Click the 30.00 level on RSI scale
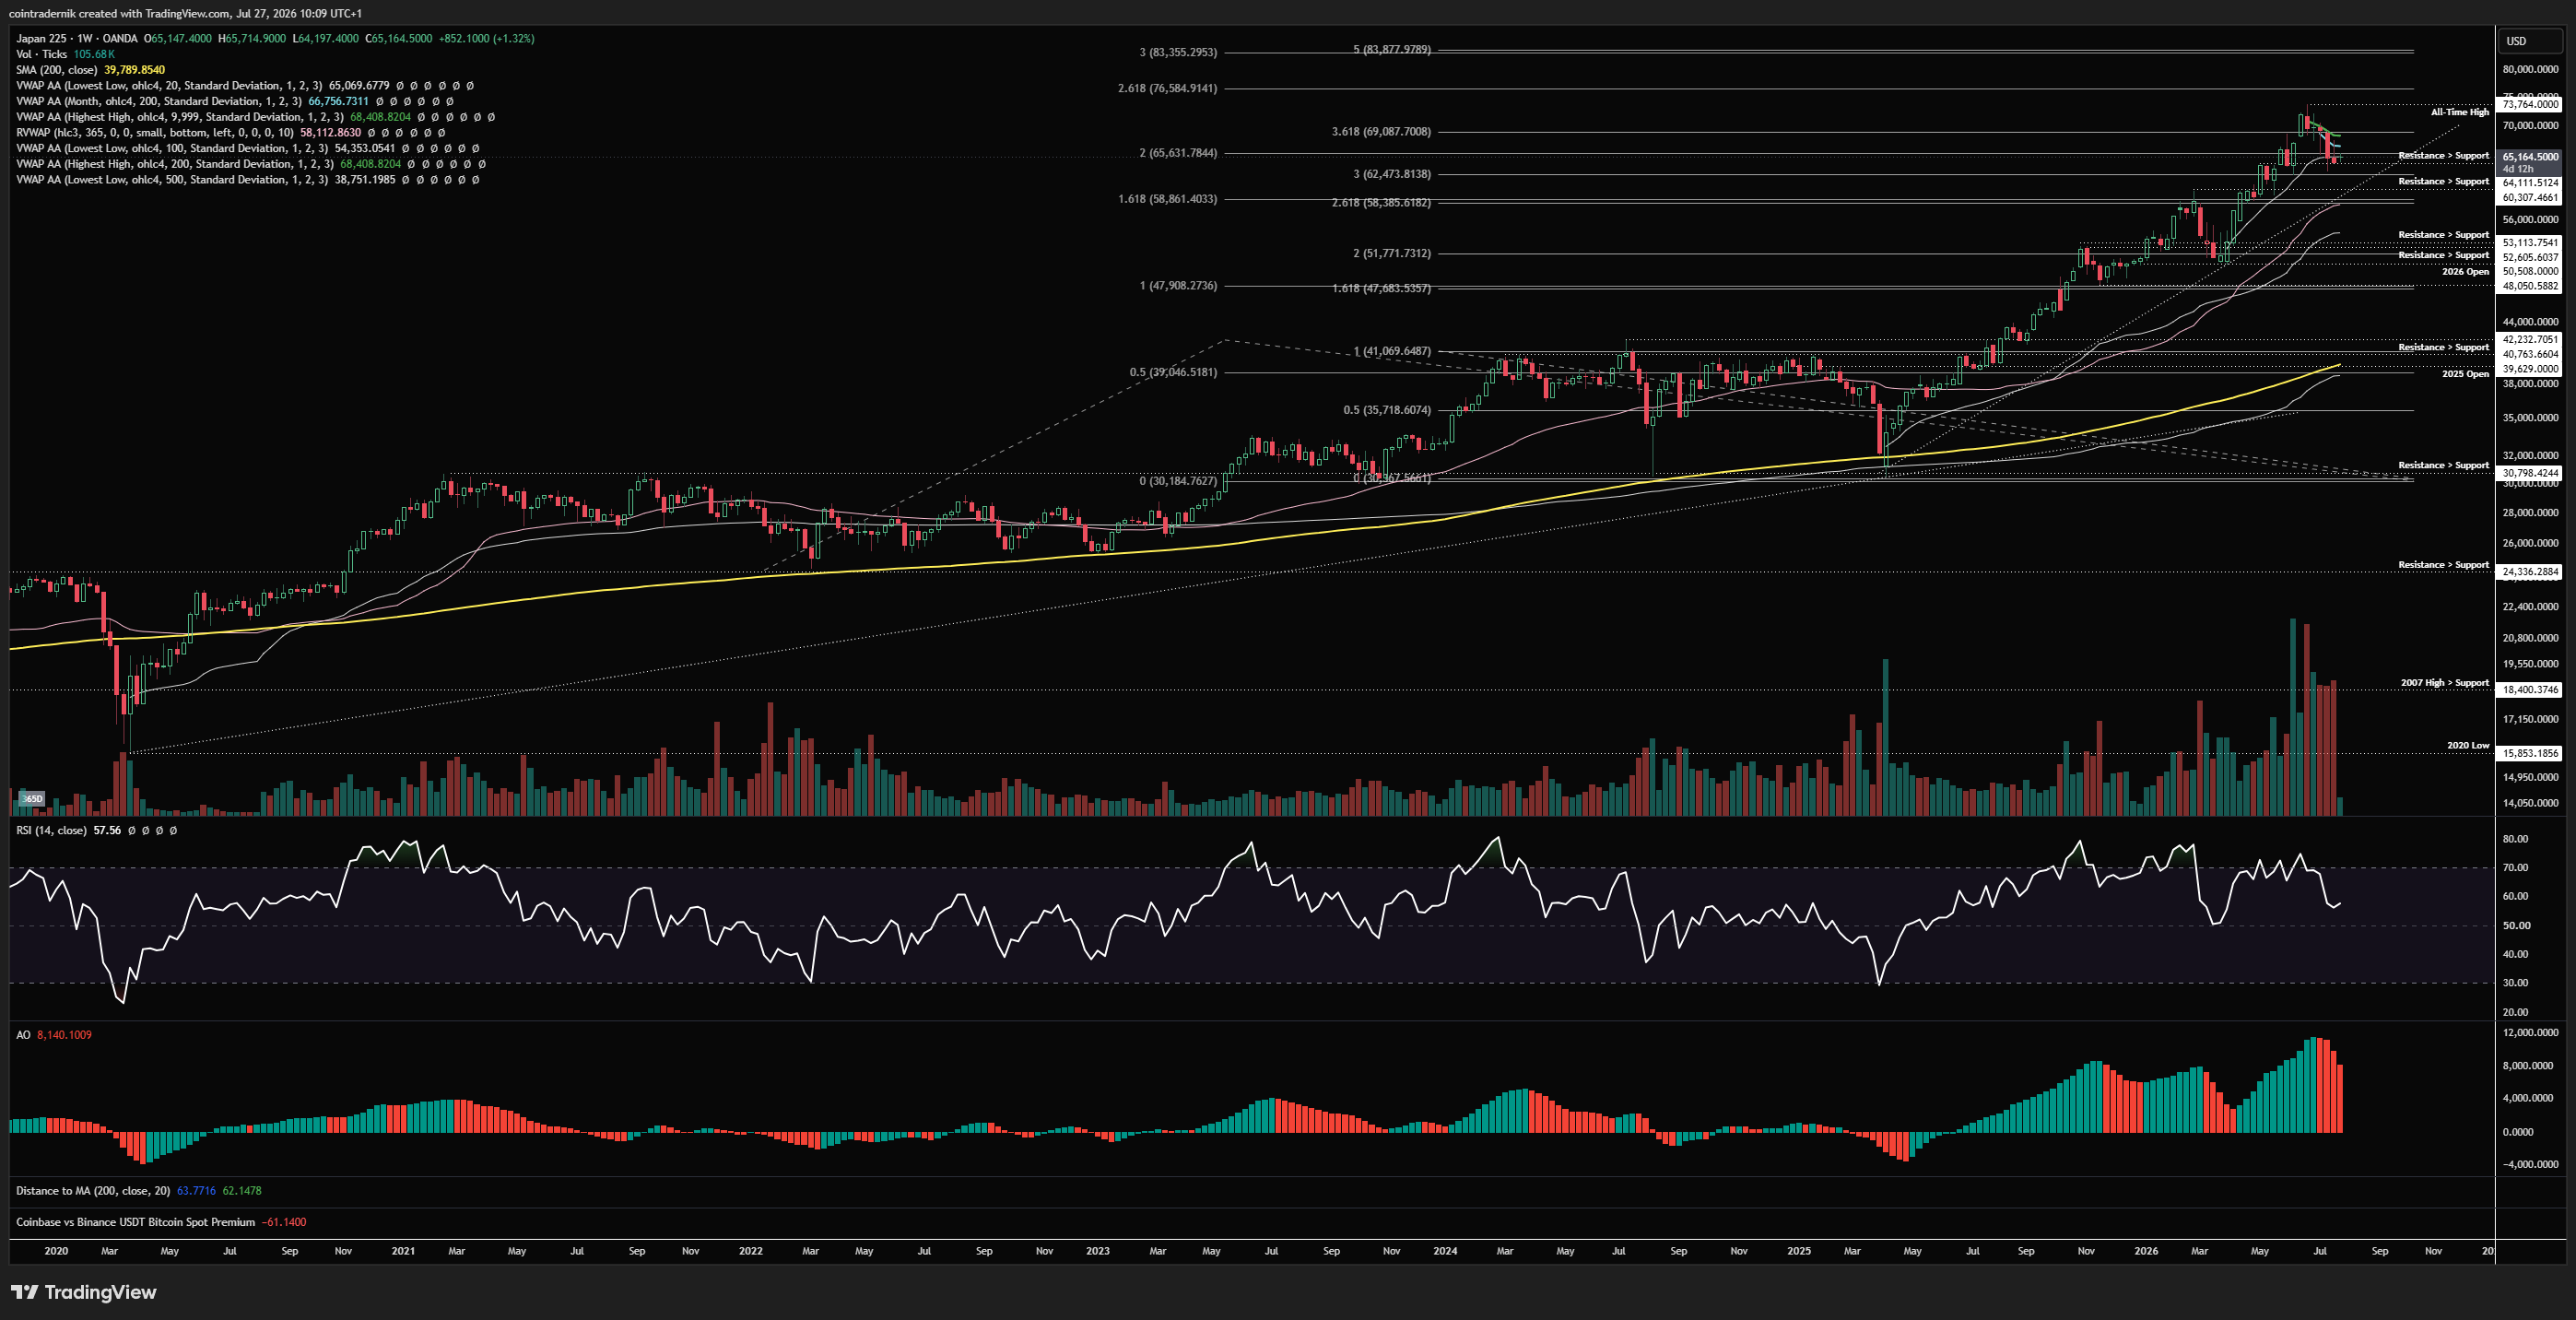Viewport: 2576px width, 1320px height. coord(2515,983)
